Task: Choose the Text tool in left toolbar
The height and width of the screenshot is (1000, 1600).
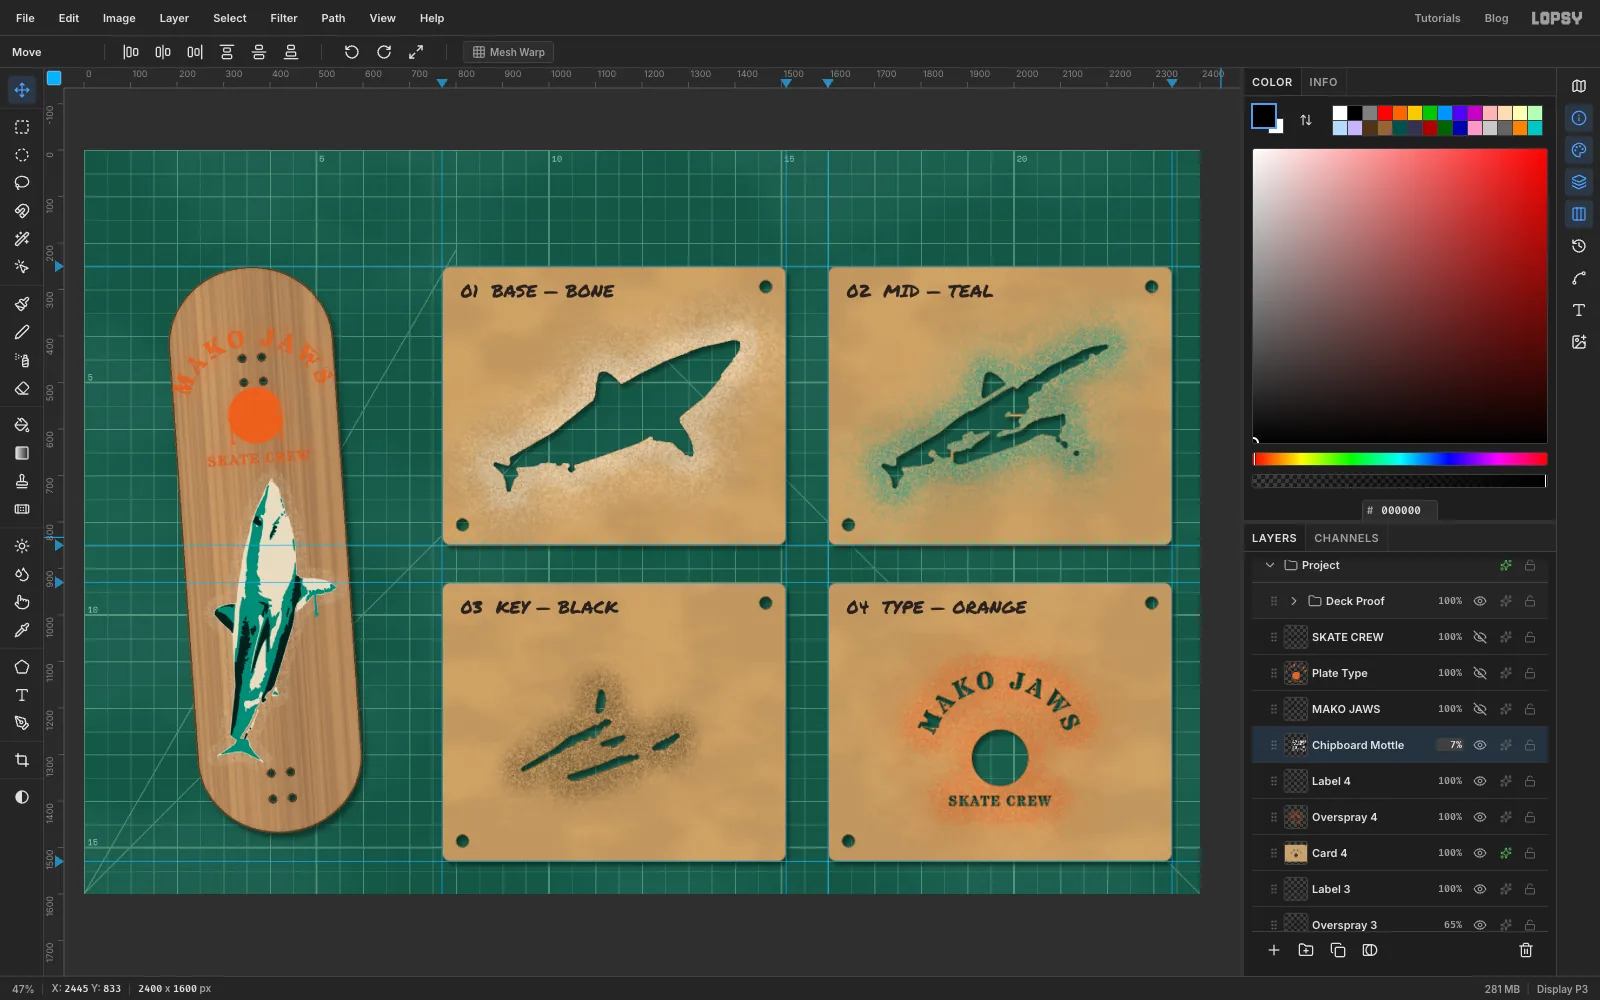Action: 22,695
